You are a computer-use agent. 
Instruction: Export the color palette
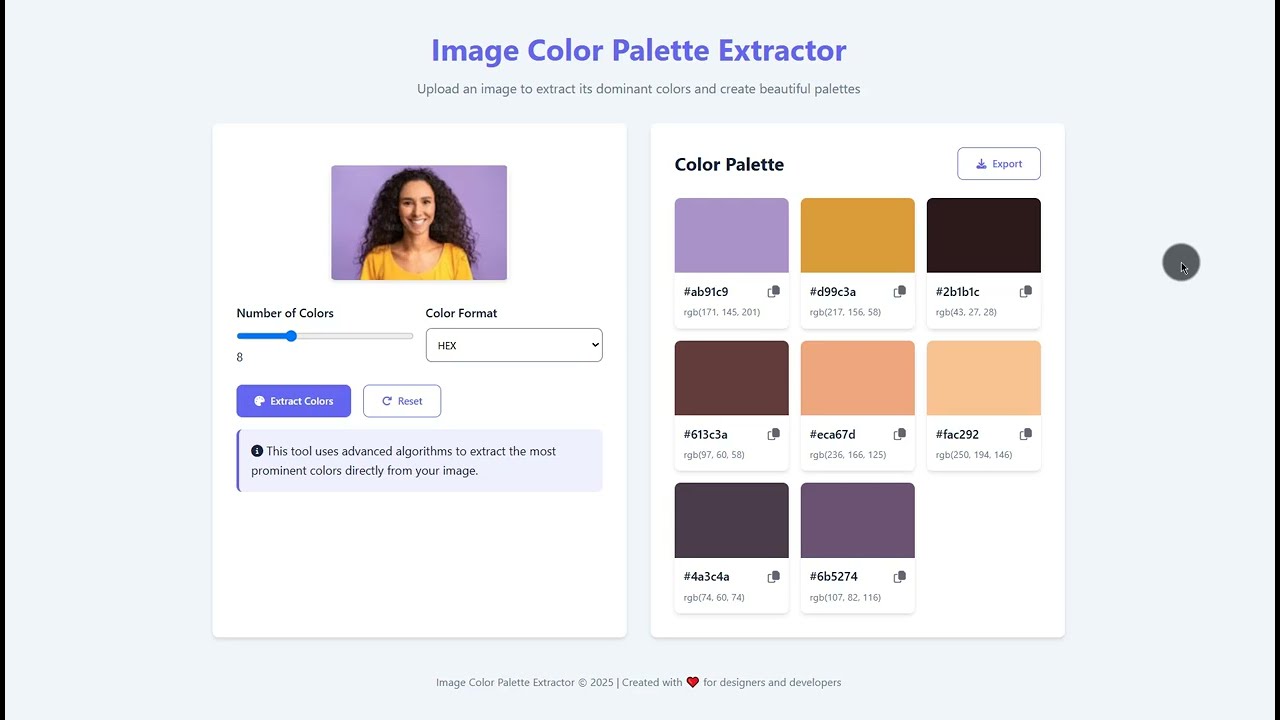pyautogui.click(x=999, y=164)
